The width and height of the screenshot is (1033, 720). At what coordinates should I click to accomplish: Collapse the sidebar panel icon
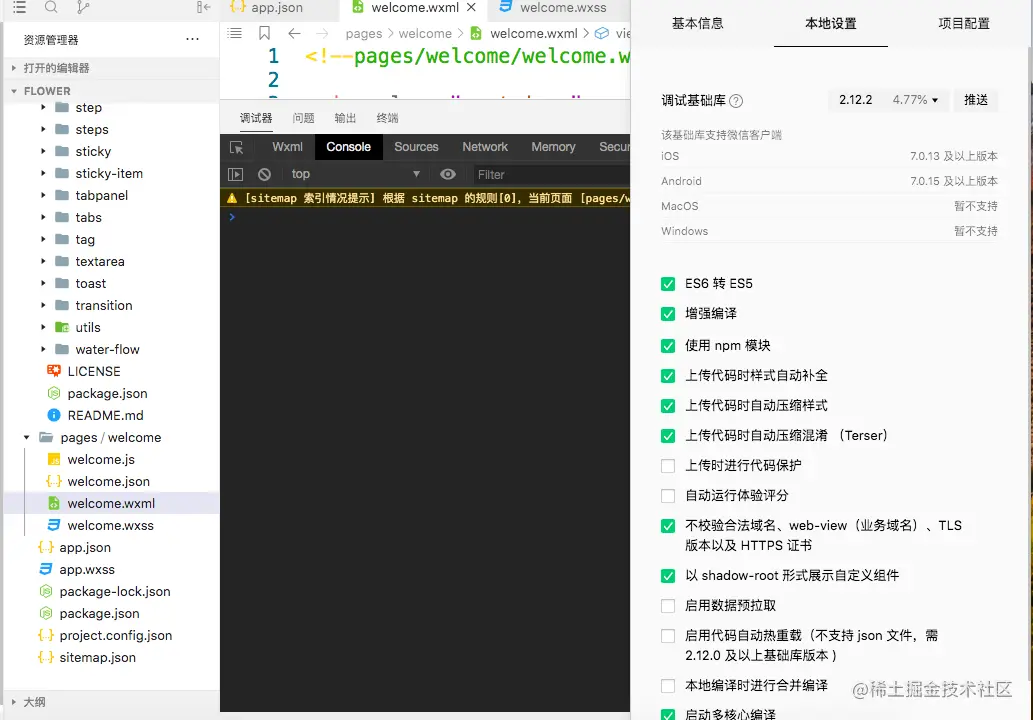(204, 7)
